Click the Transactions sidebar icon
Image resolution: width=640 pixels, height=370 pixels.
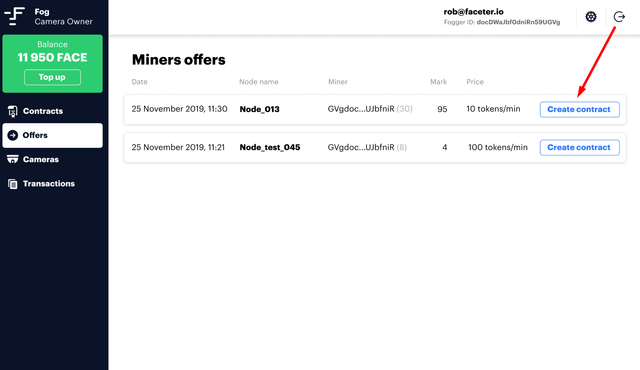[x=13, y=184]
